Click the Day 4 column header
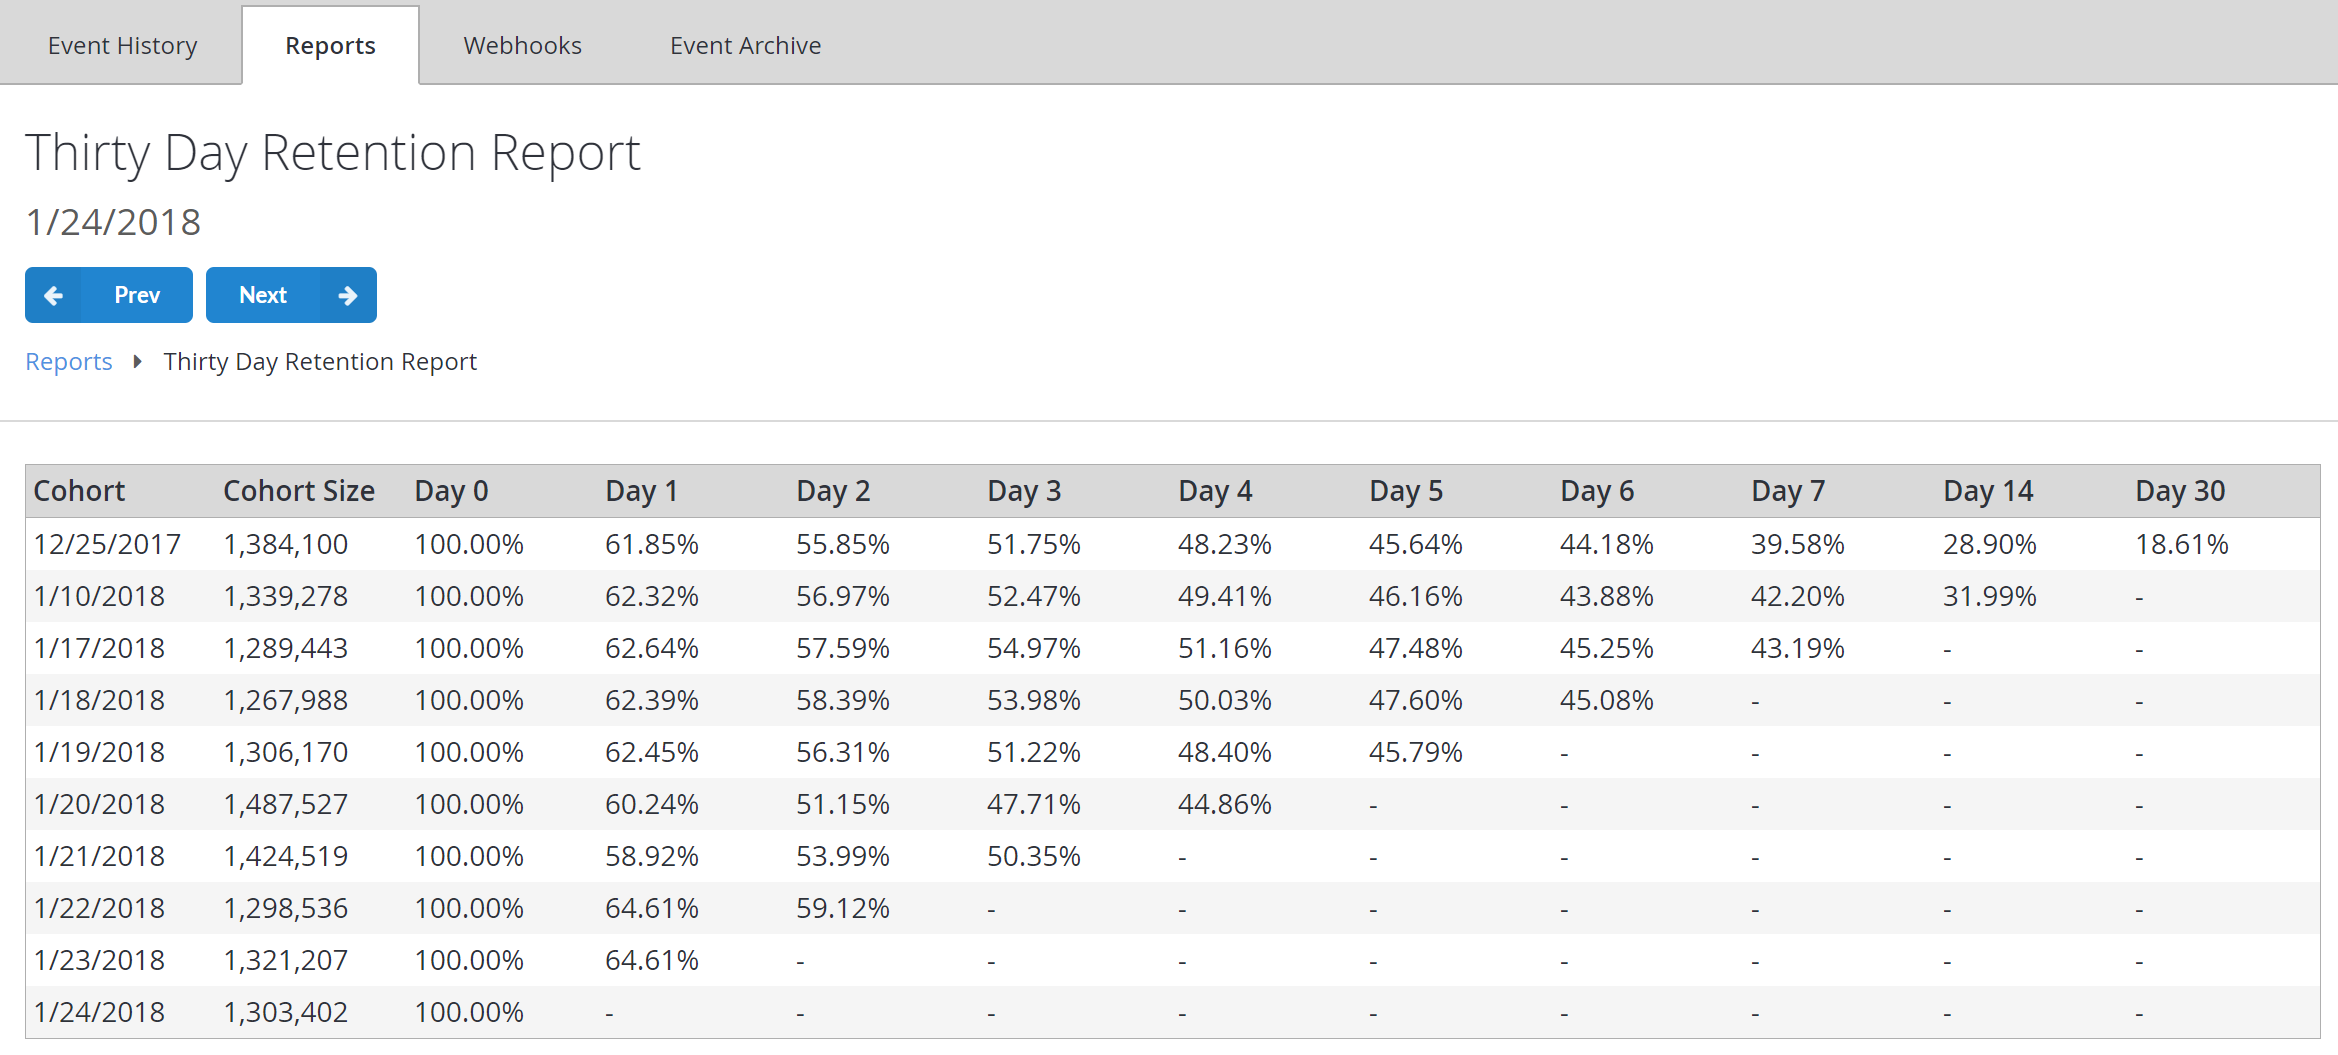Image resolution: width=2338 pixels, height=1055 pixels. pos(1215,491)
